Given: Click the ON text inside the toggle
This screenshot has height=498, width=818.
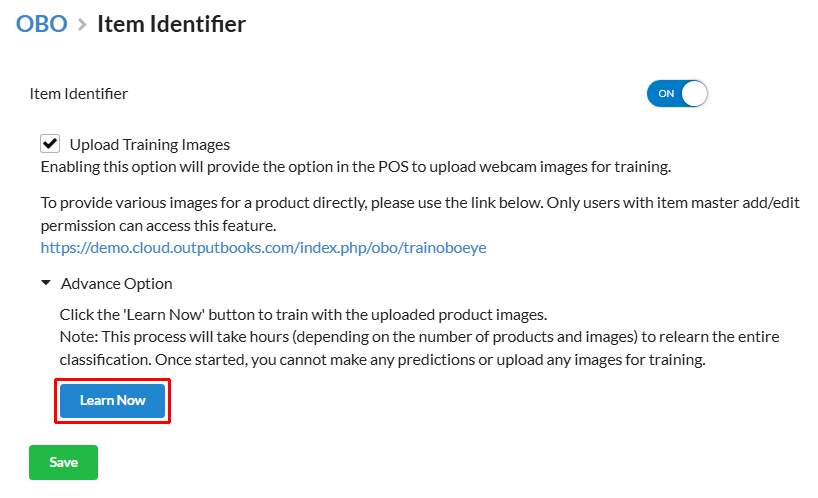Looking at the screenshot, I should (x=666, y=94).
